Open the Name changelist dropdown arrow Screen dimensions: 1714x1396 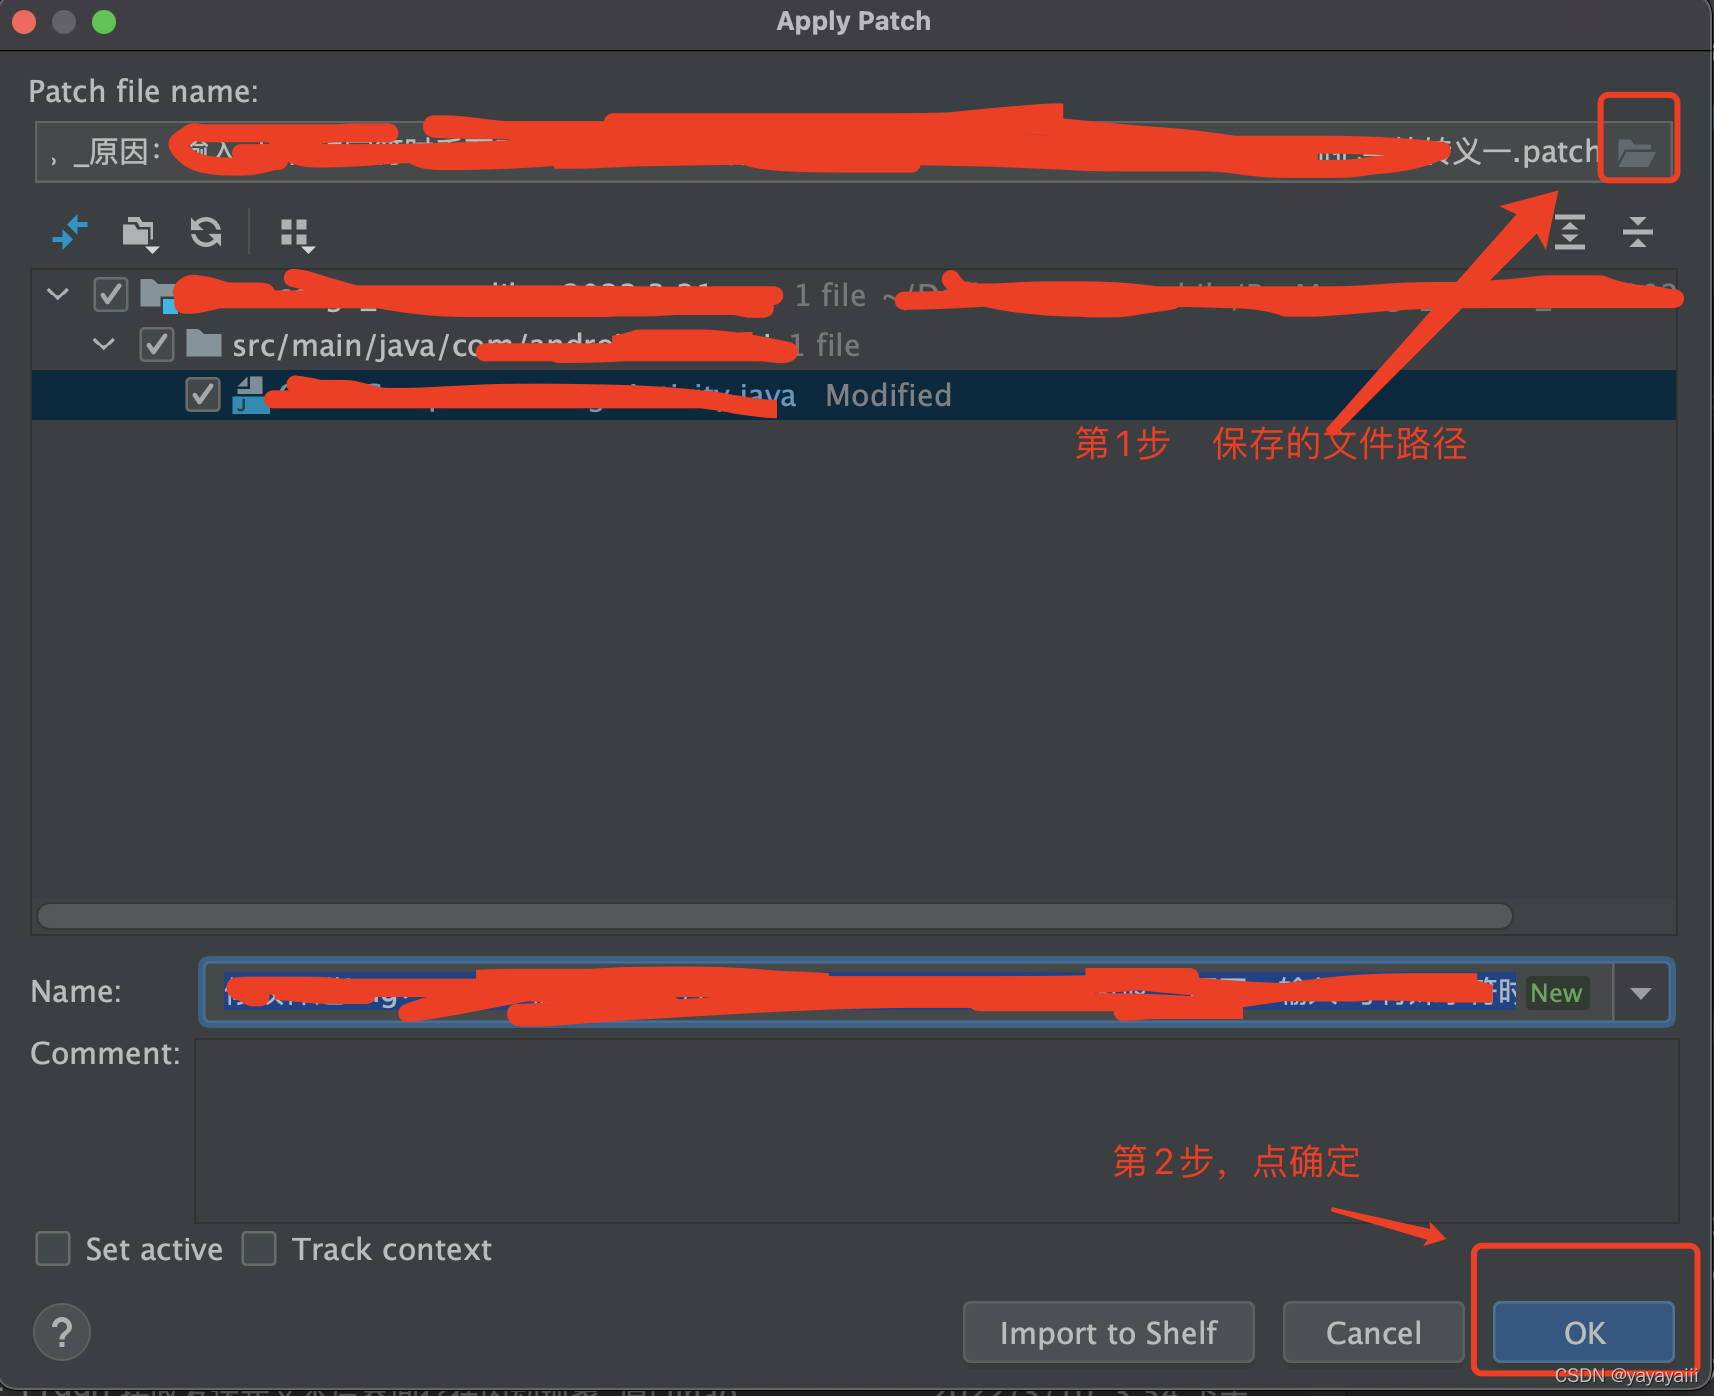pyautogui.click(x=1641, y=993)
